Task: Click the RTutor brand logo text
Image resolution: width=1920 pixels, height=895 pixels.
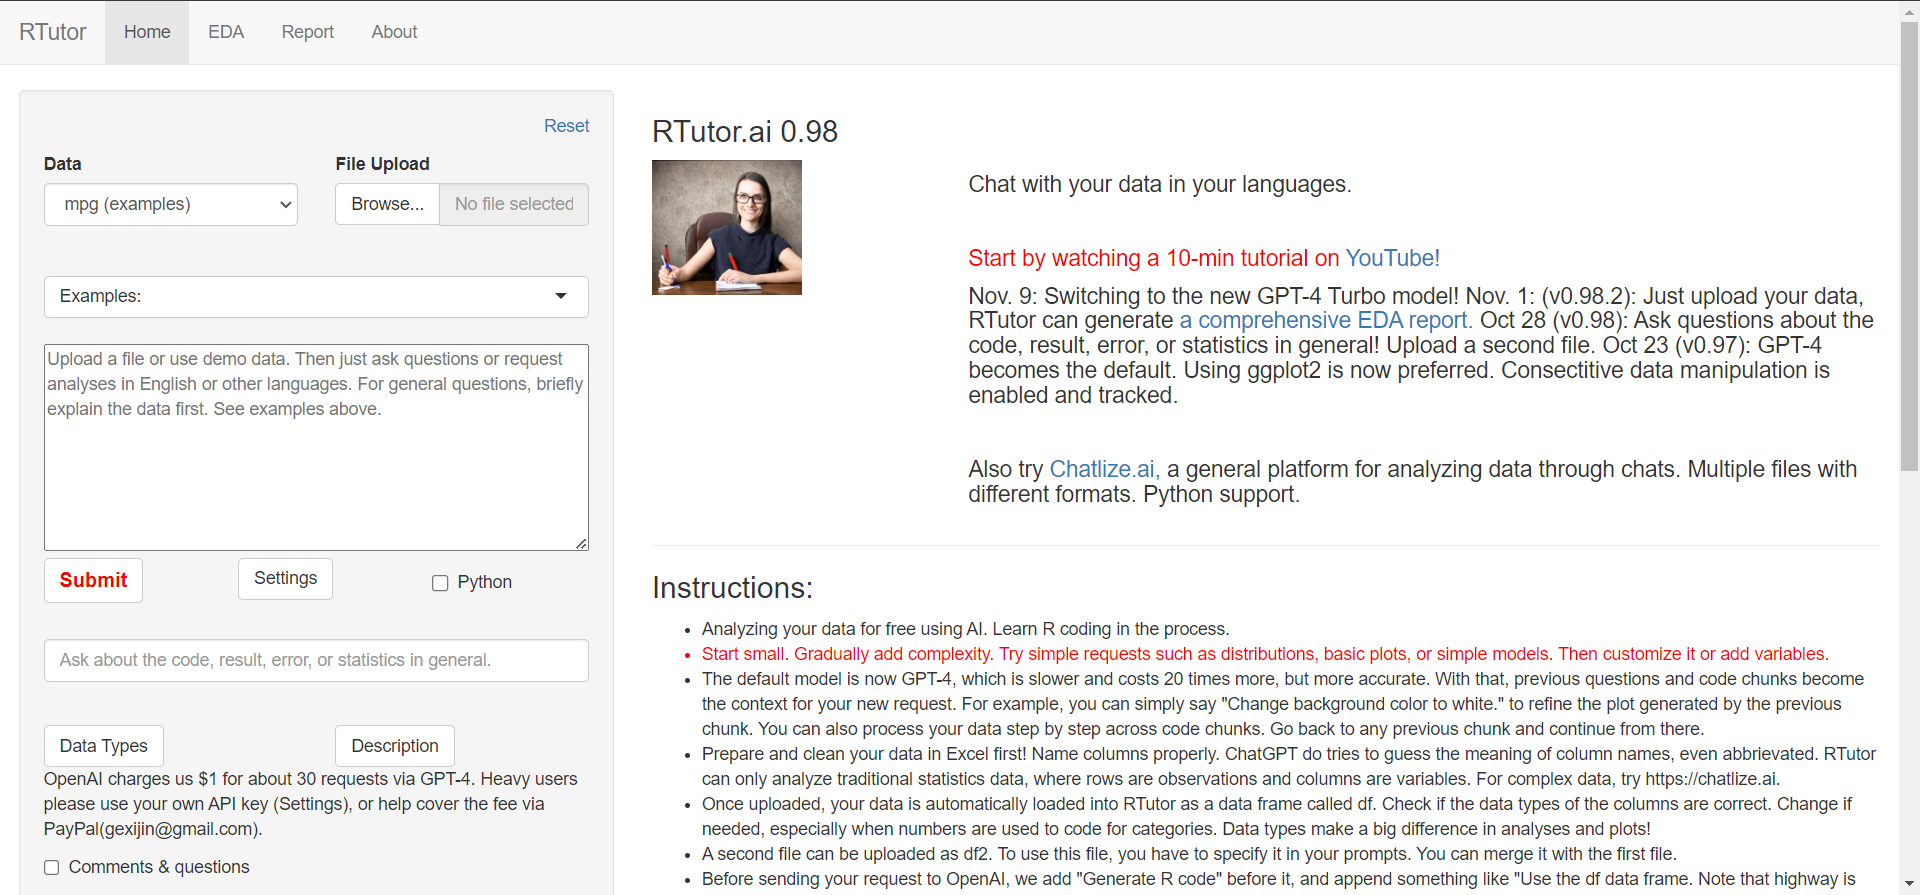Action: click(x=53, y=32)
